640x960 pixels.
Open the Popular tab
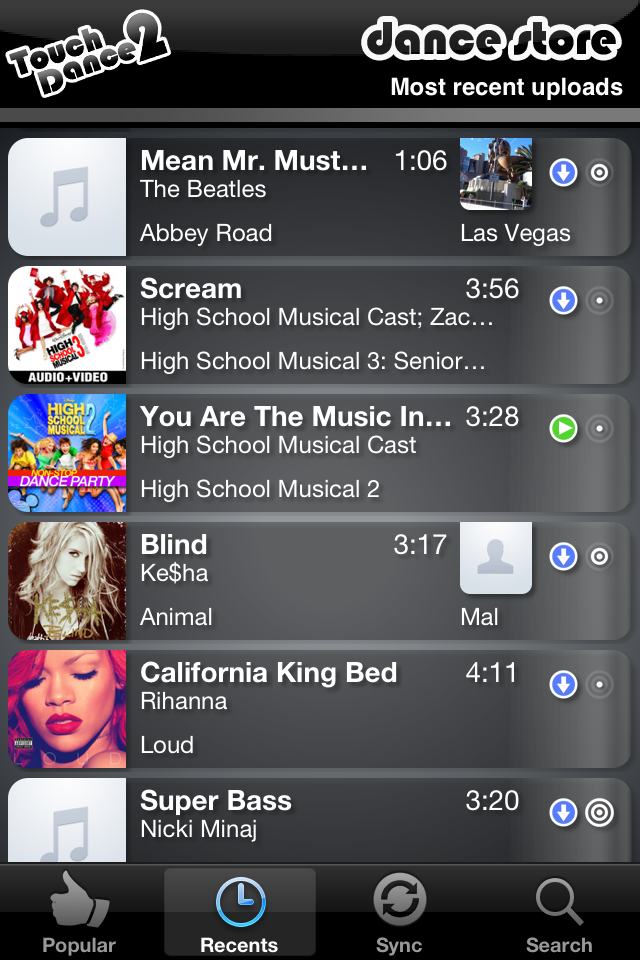[79, 912]
